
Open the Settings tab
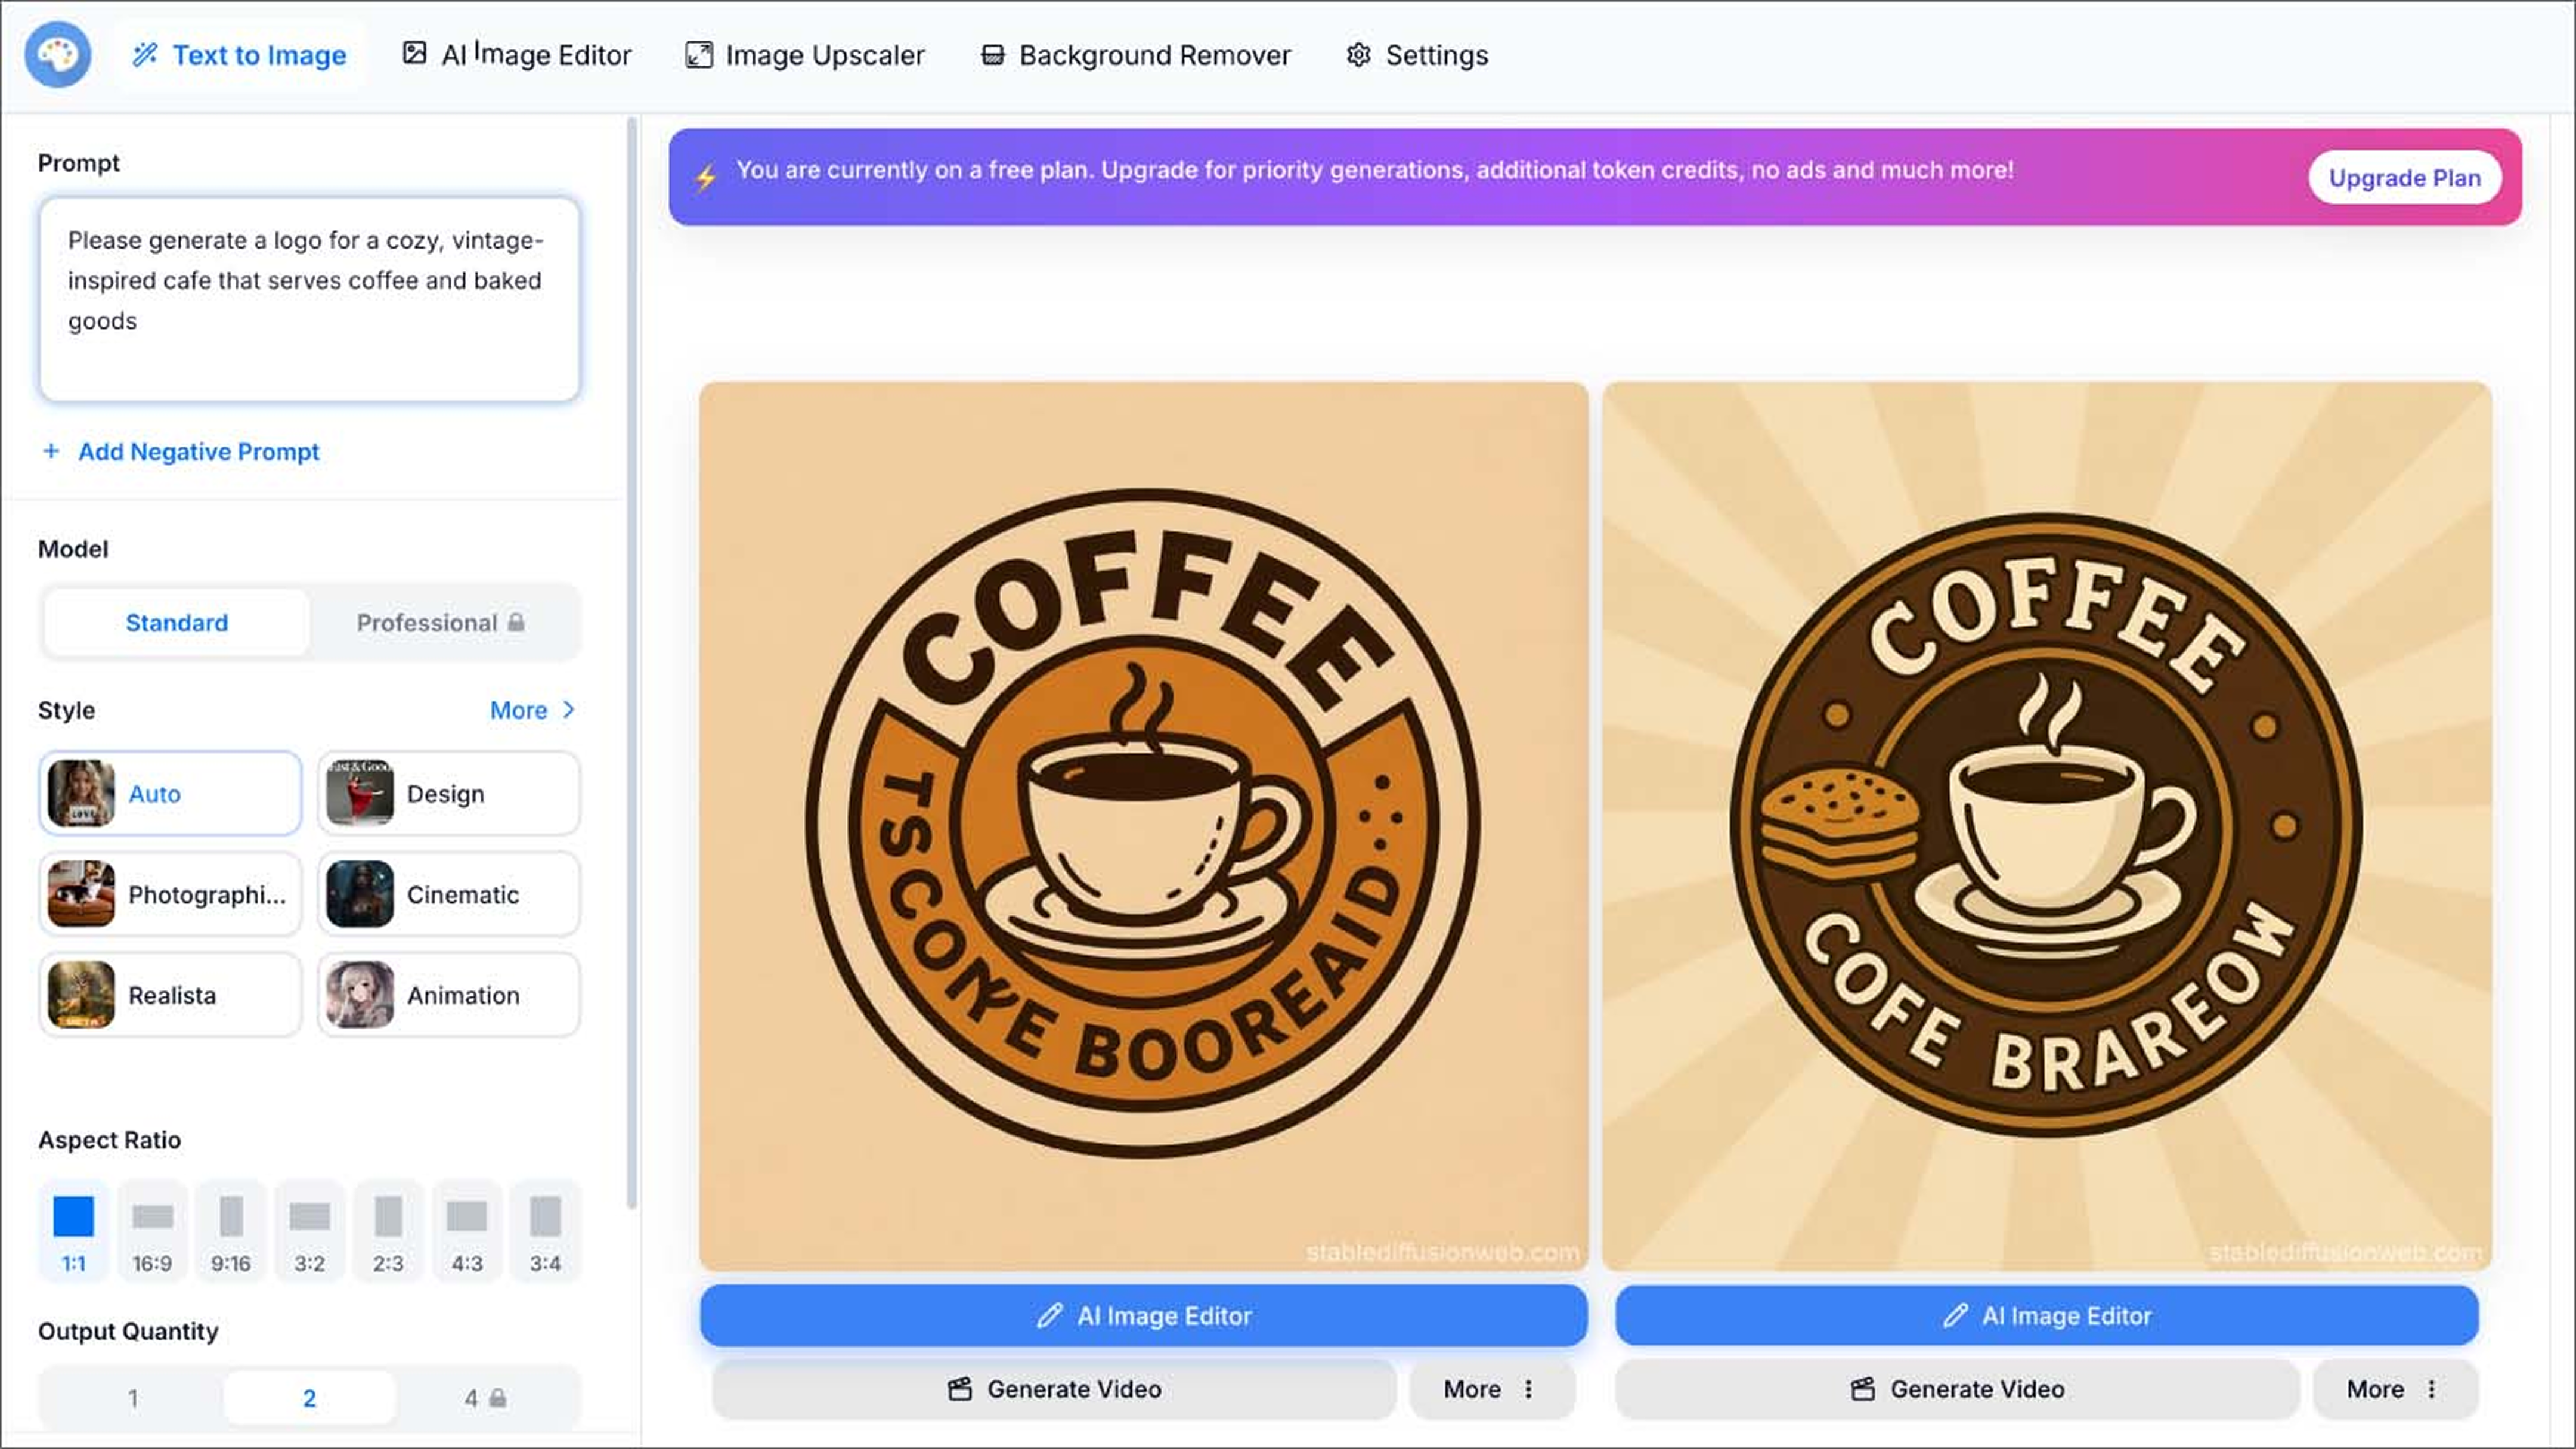tap(1417, 55)
